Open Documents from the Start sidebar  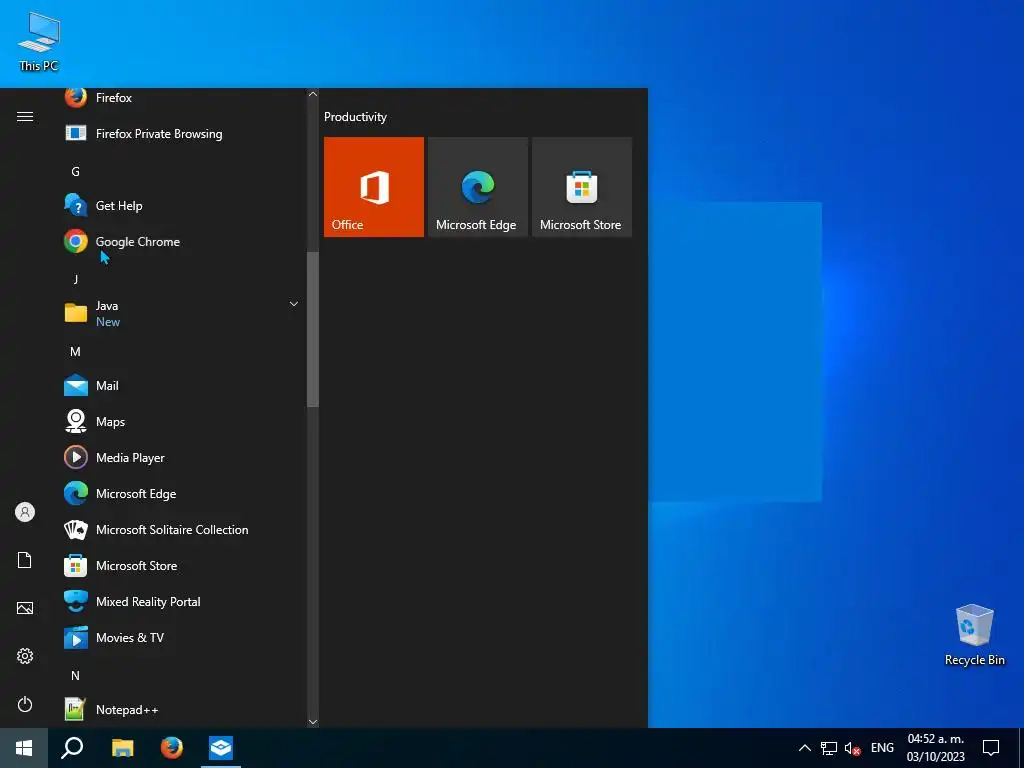point(25,560)
